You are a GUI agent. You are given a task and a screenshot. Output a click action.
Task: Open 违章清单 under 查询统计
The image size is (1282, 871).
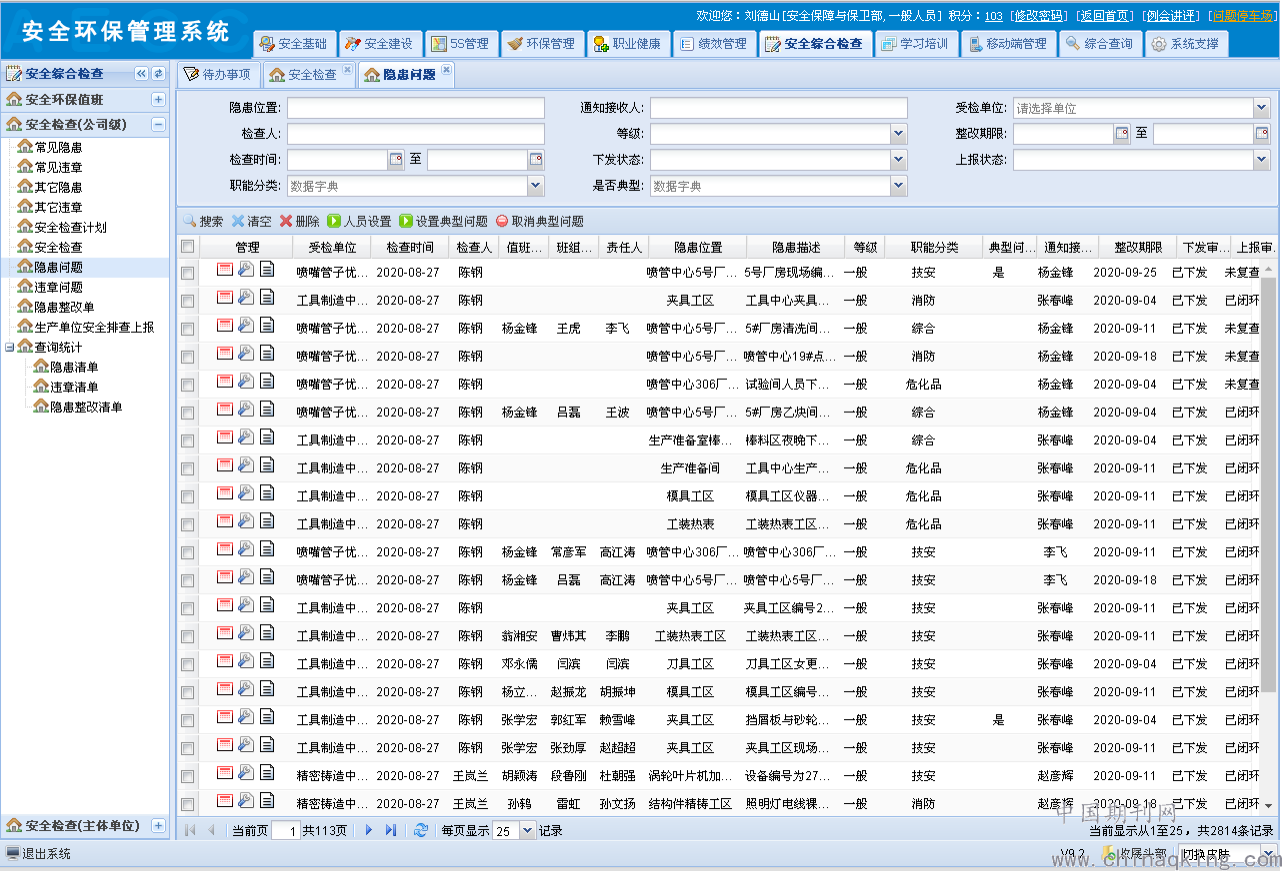(x=74, y=387)
